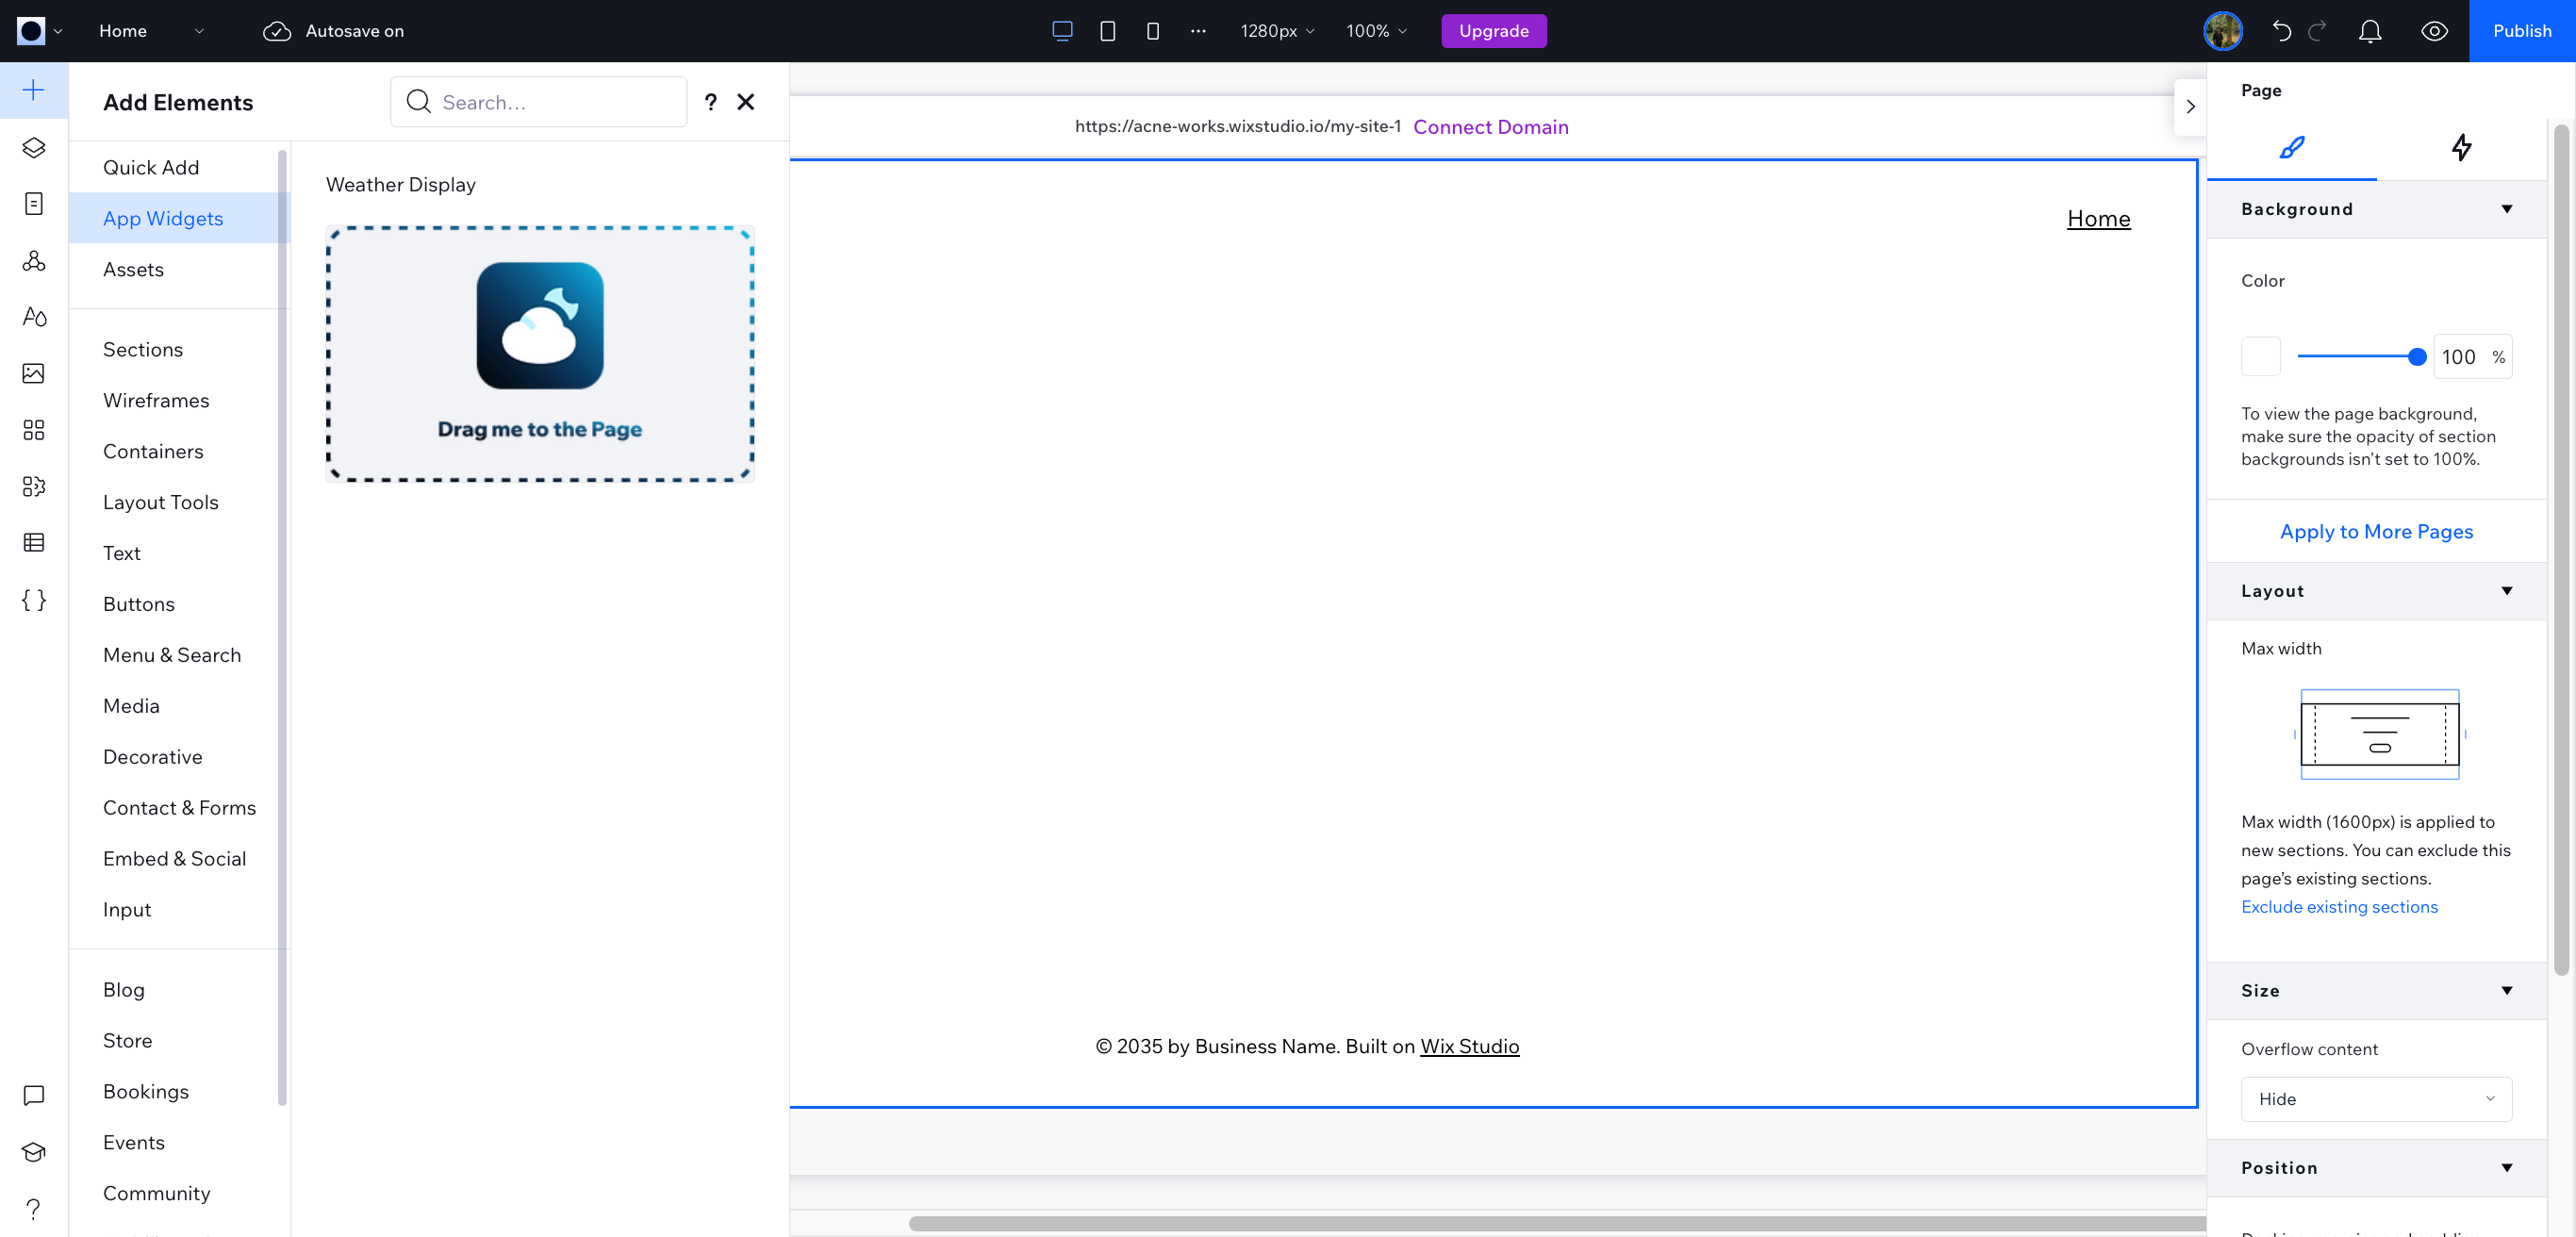Click the Max width layout diagram
This screenshot has width=2576, height=1237.
2379,734
